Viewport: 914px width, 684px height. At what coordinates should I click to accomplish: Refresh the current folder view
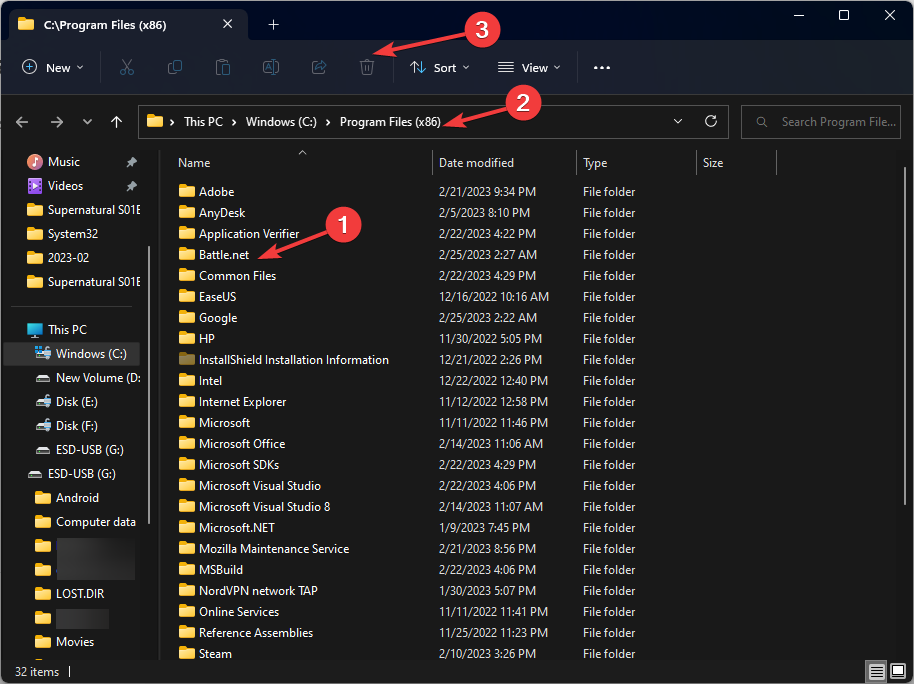coord(711,121)
